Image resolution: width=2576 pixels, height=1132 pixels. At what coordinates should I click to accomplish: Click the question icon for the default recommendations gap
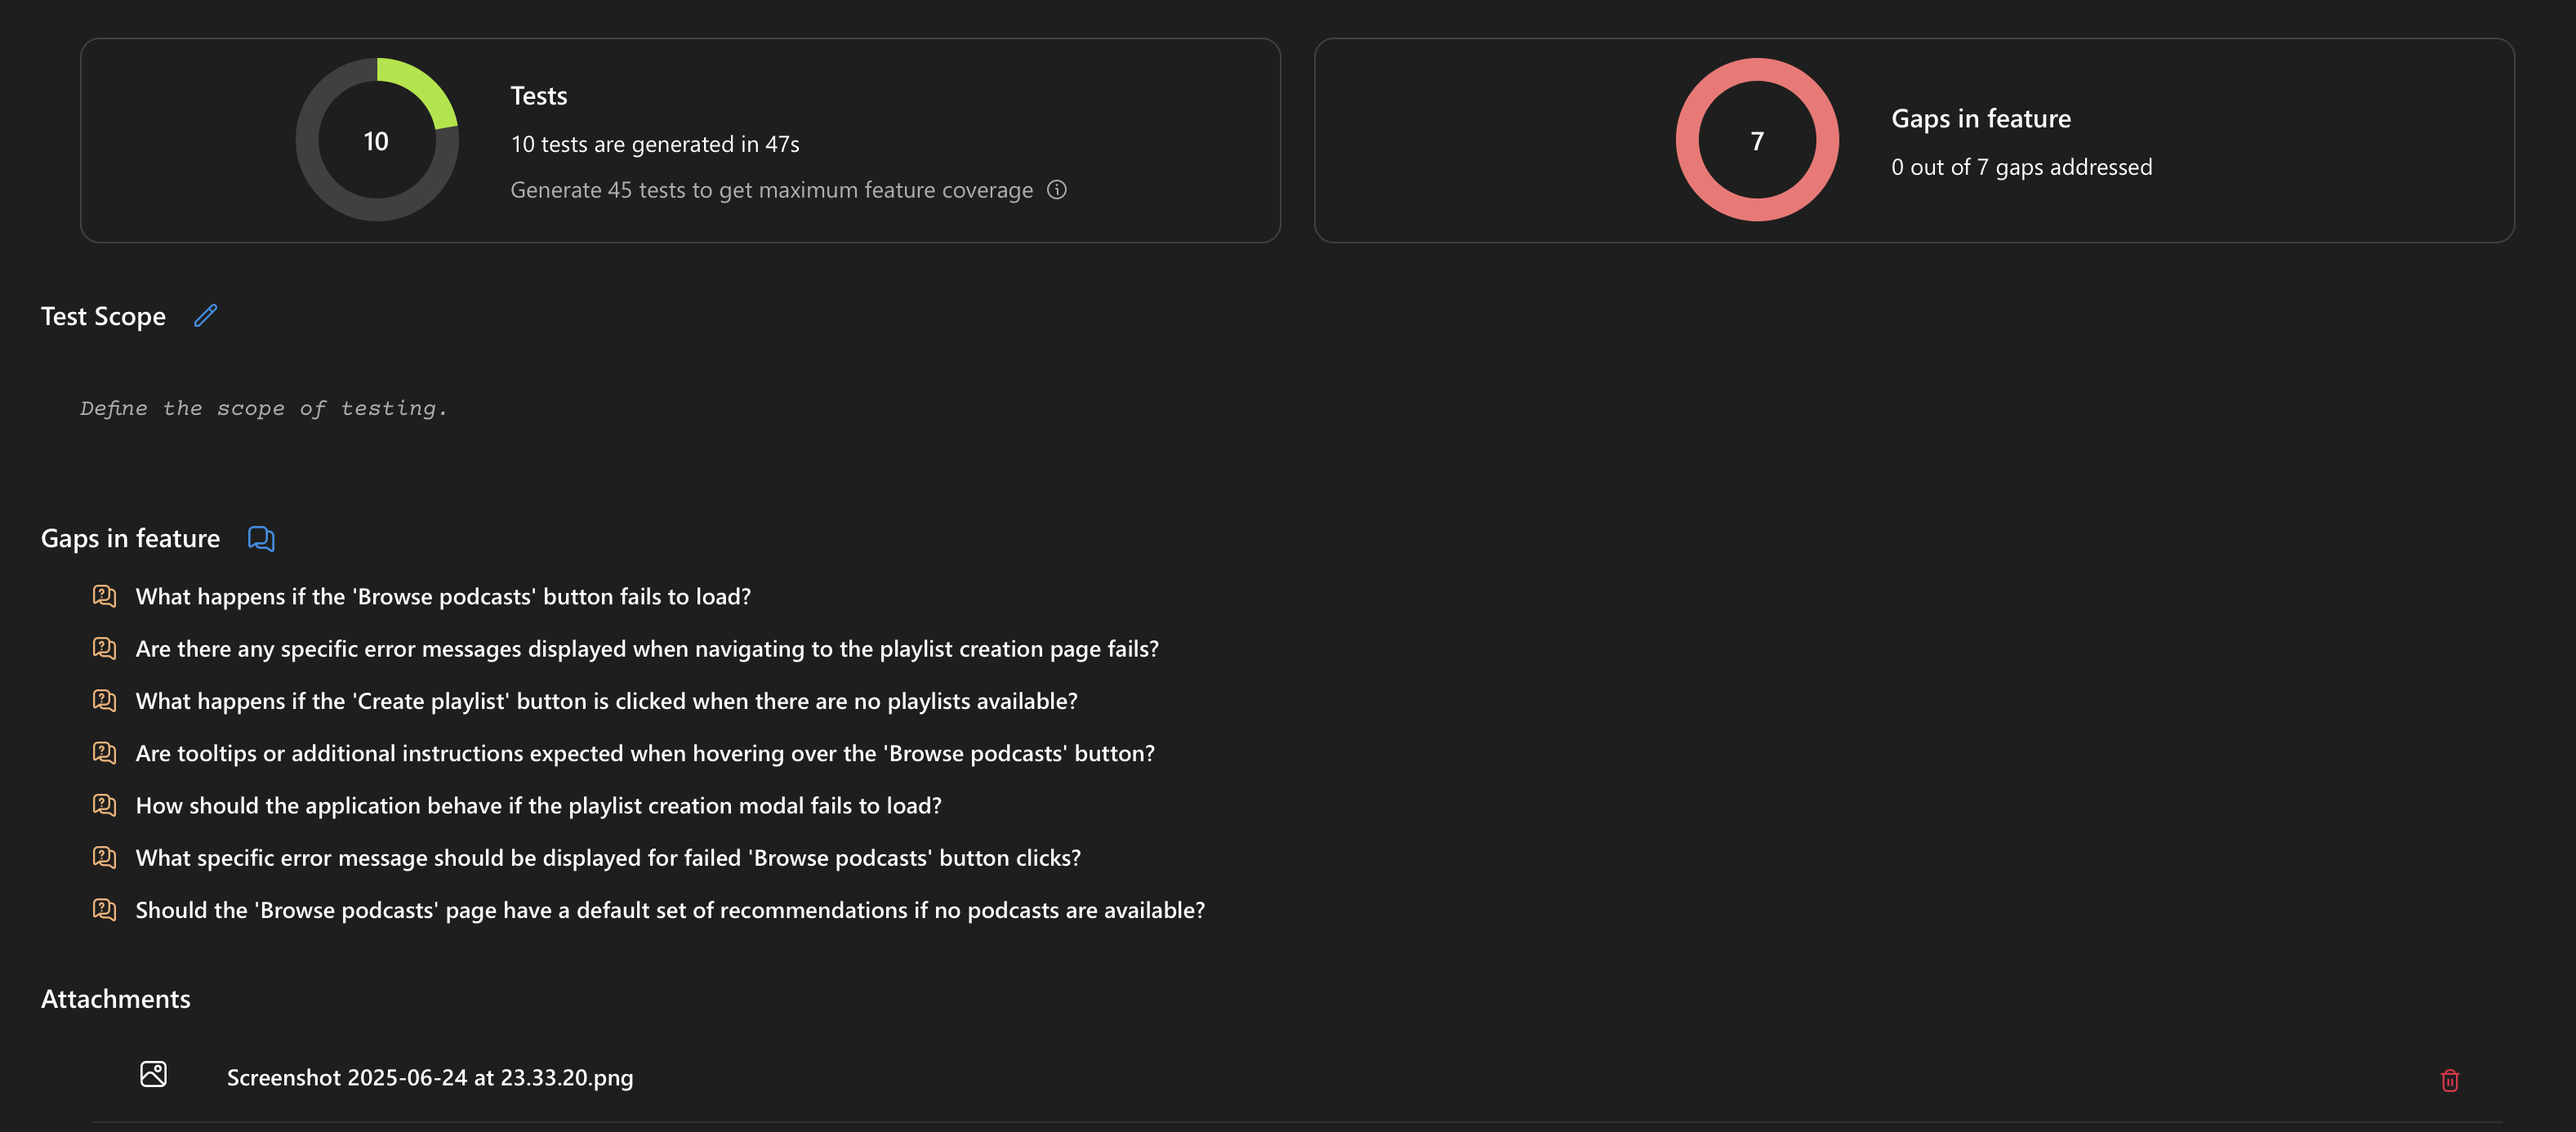[x=104, y=909]
